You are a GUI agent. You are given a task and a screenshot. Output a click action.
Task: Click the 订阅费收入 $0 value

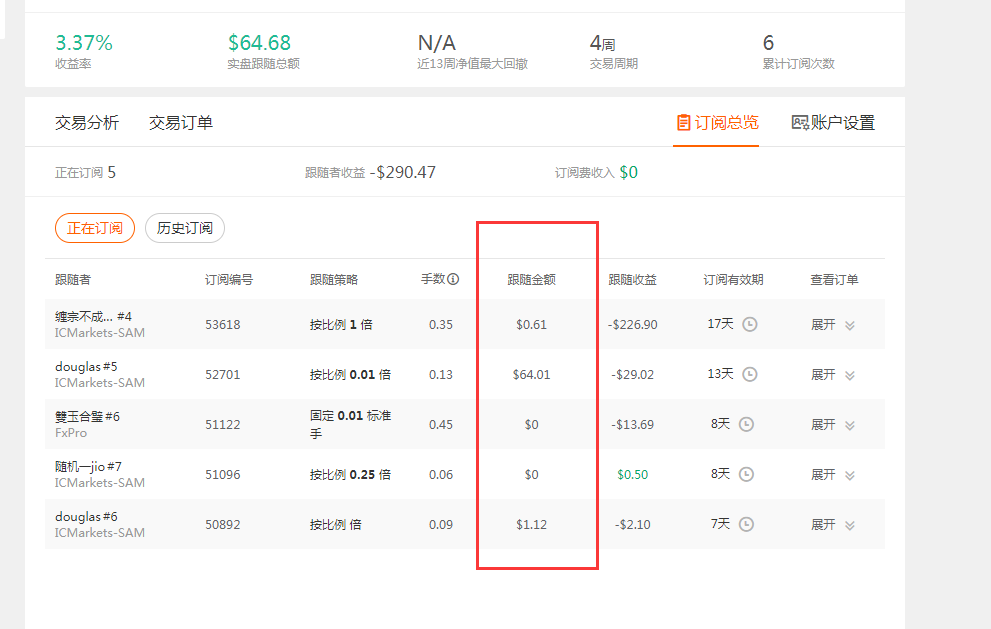[628, 173]
